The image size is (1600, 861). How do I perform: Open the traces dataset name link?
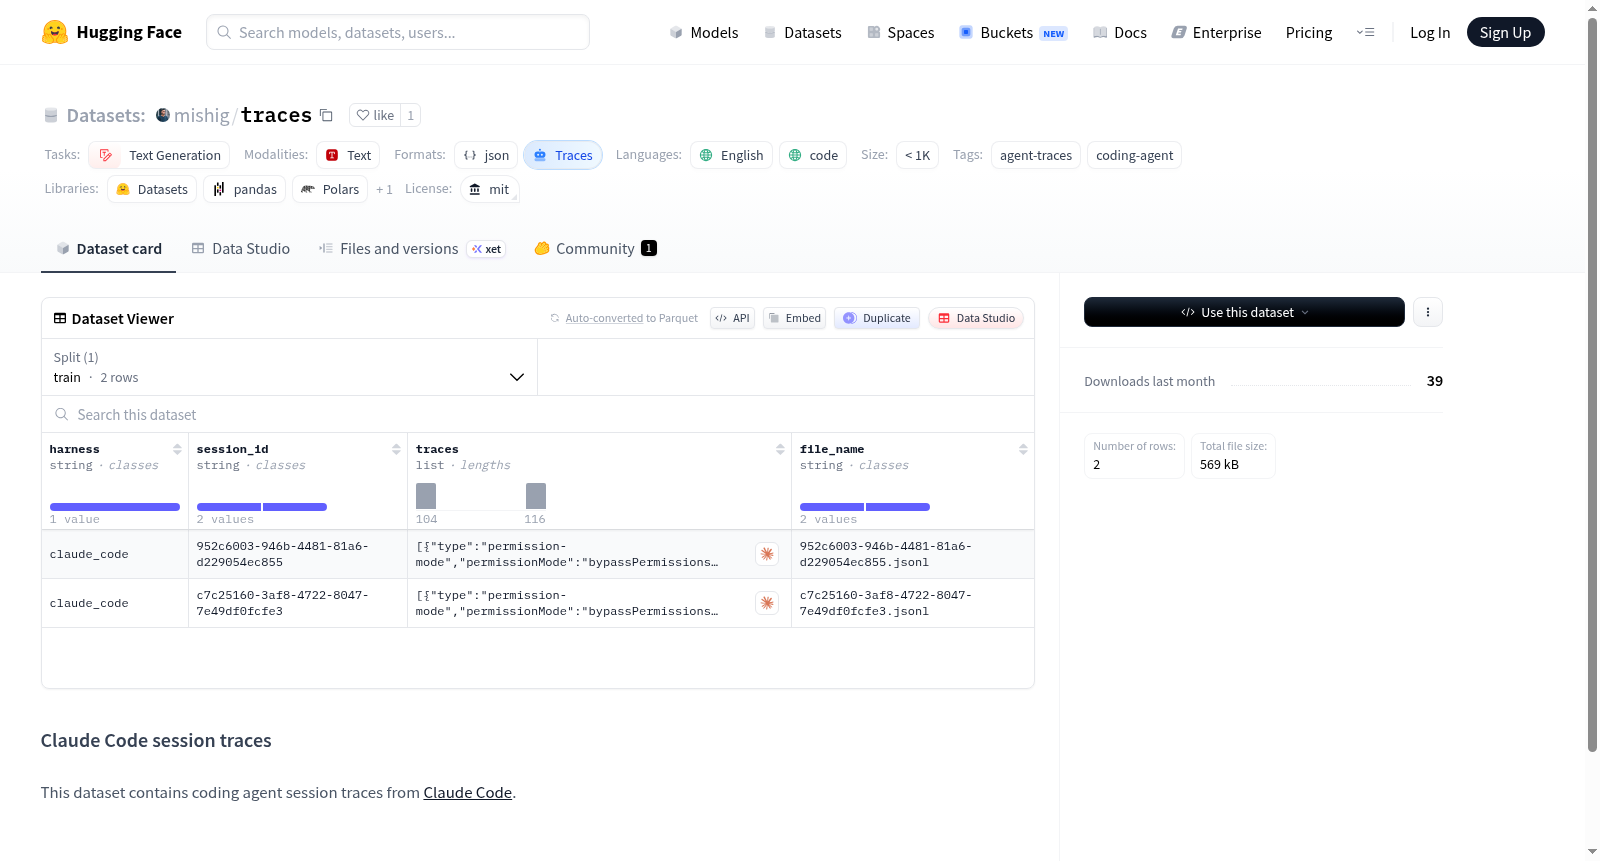[276, 115]
